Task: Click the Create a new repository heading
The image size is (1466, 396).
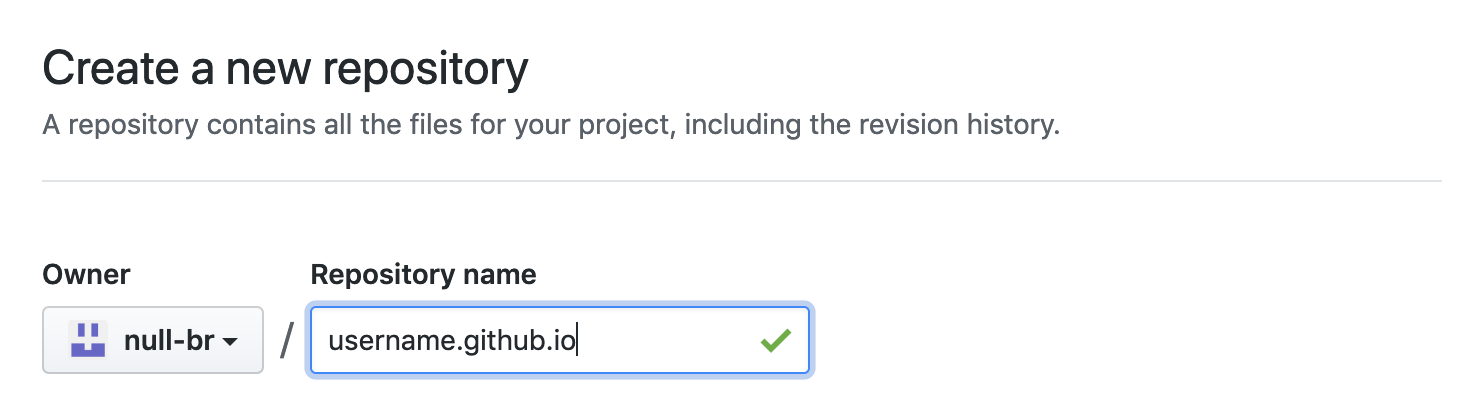Action: (x=286, y=70)
